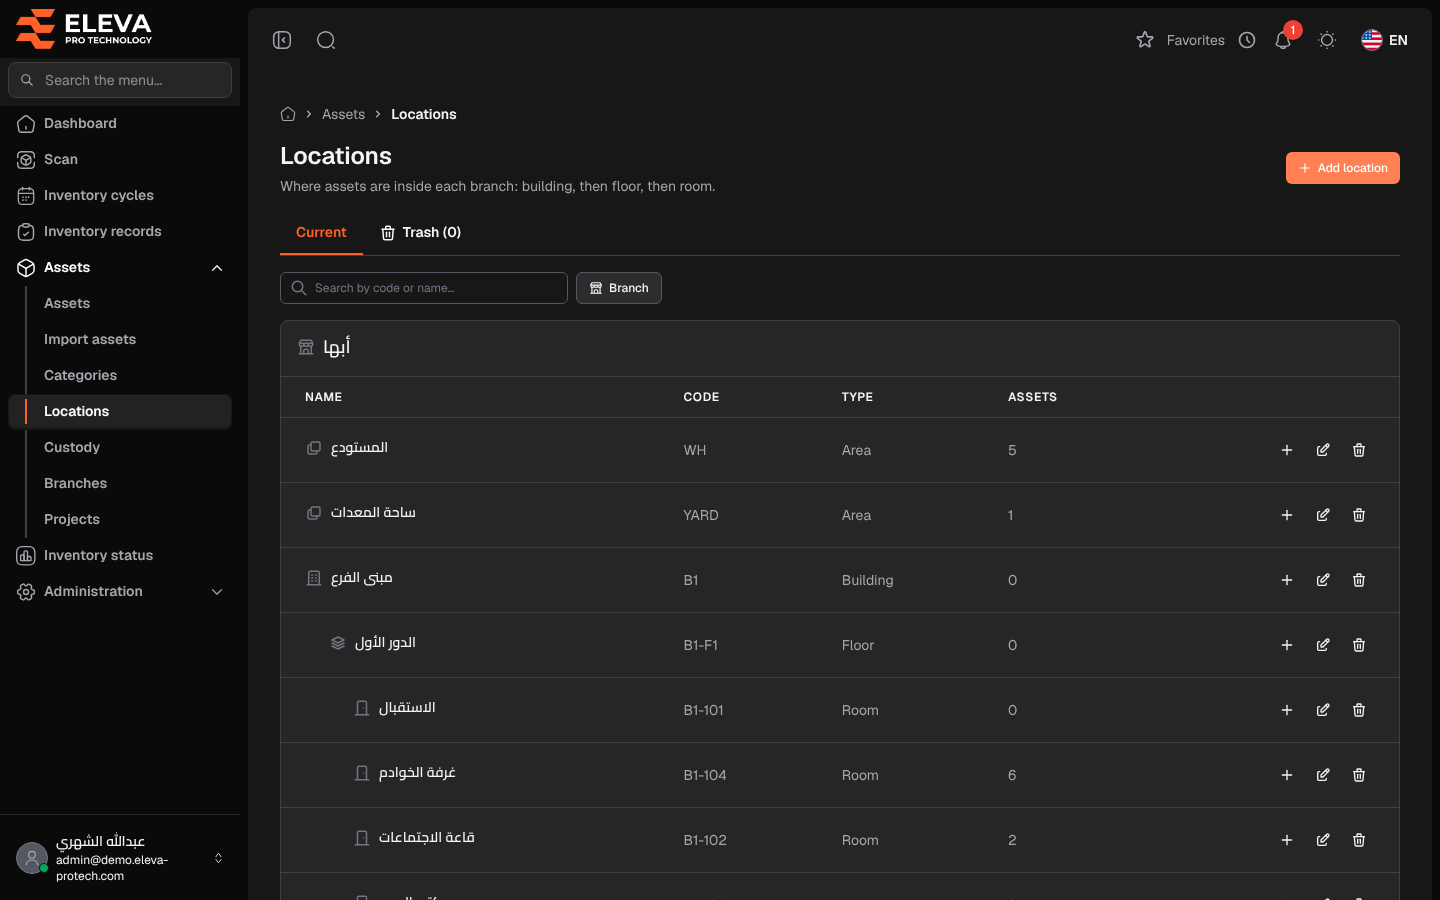The image size is (1440, 900).
Task: Add child under YARD row
Action: click(x=1287, y=515)
